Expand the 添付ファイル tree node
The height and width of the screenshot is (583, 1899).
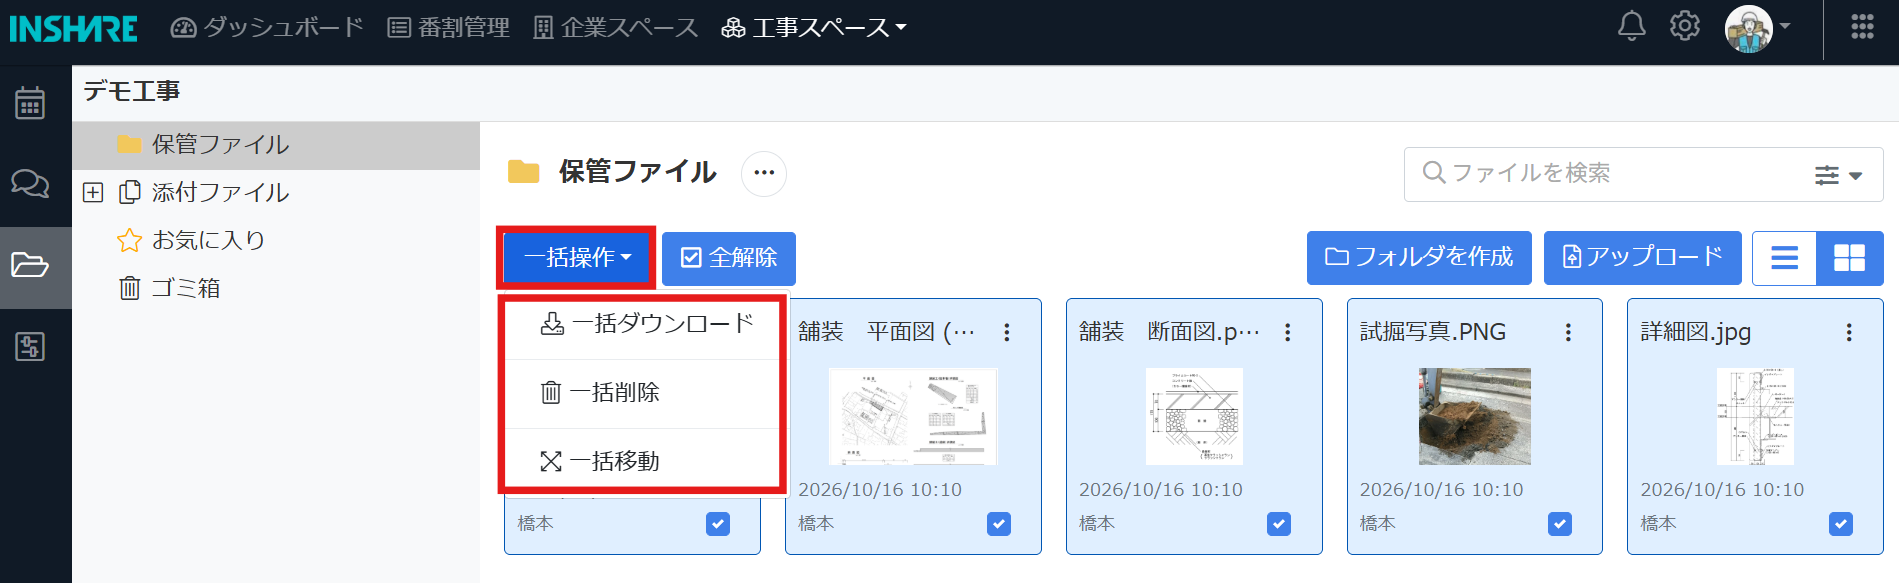pyautogui.click(x=93, y=192)
